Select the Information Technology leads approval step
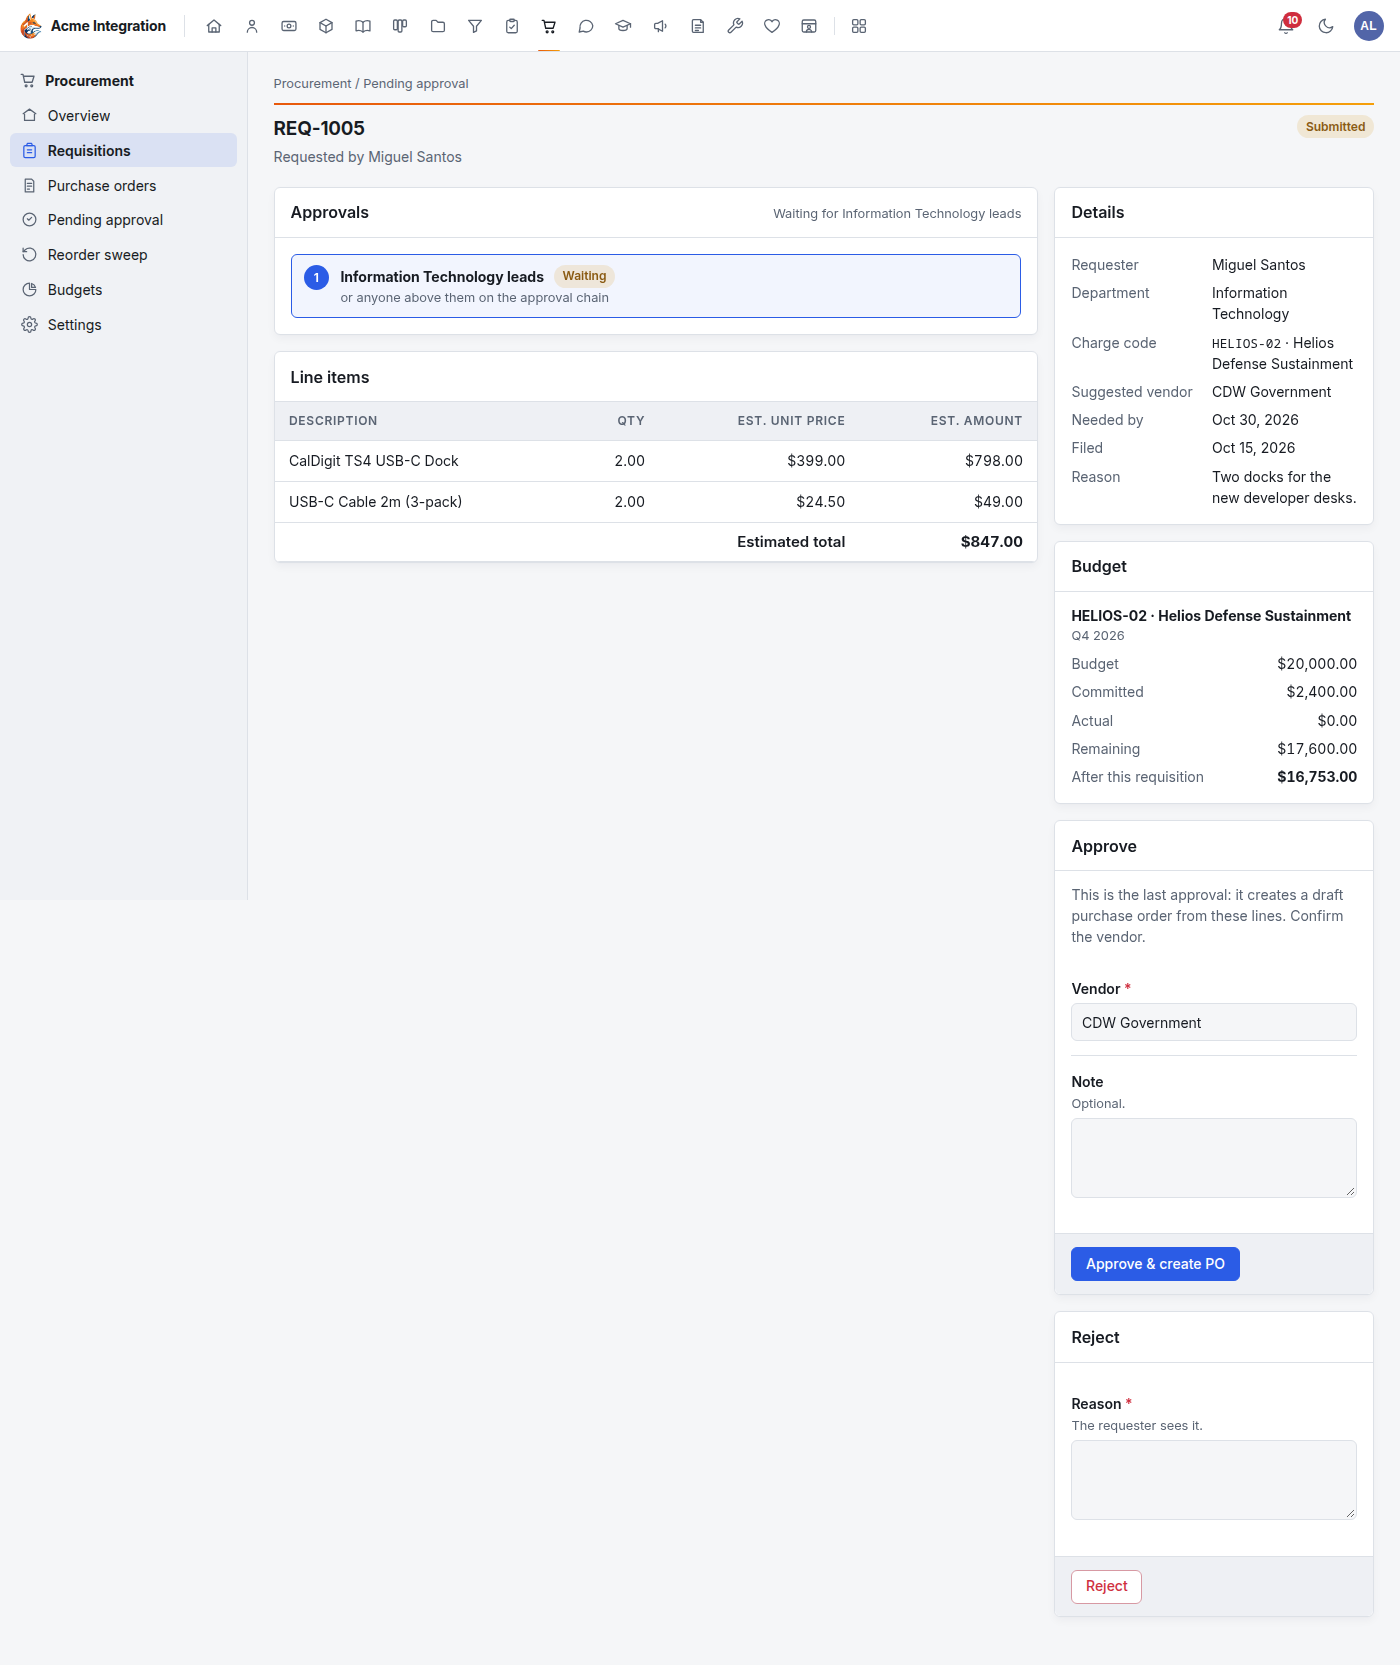 click(x=656, y=286)
